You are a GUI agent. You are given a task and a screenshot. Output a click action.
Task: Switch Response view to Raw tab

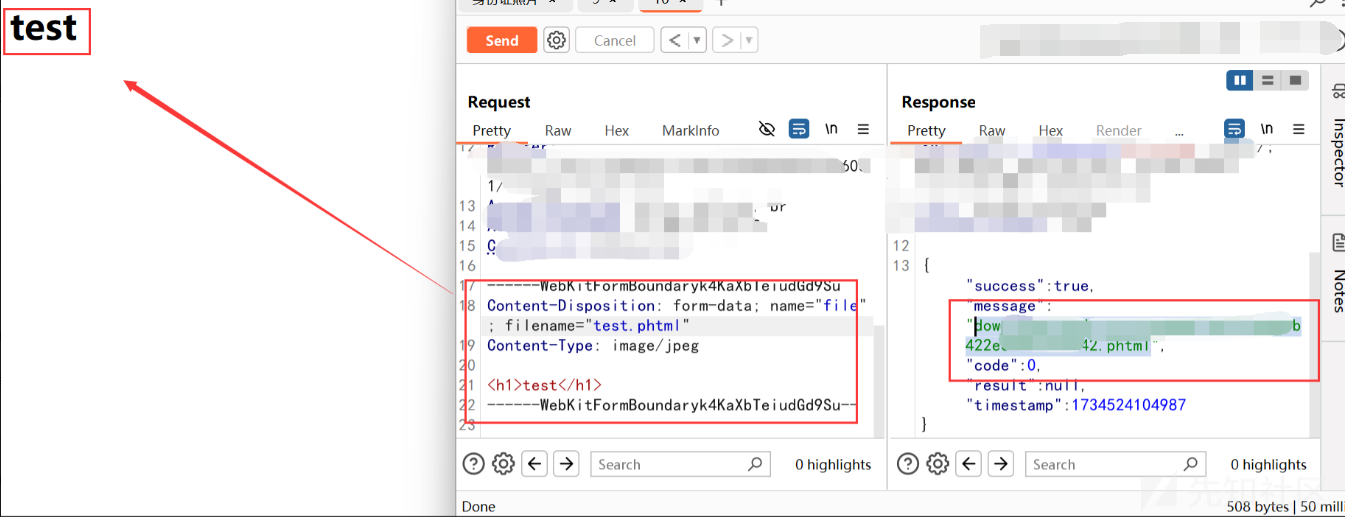pyautogui.click(x=992, y=130)
